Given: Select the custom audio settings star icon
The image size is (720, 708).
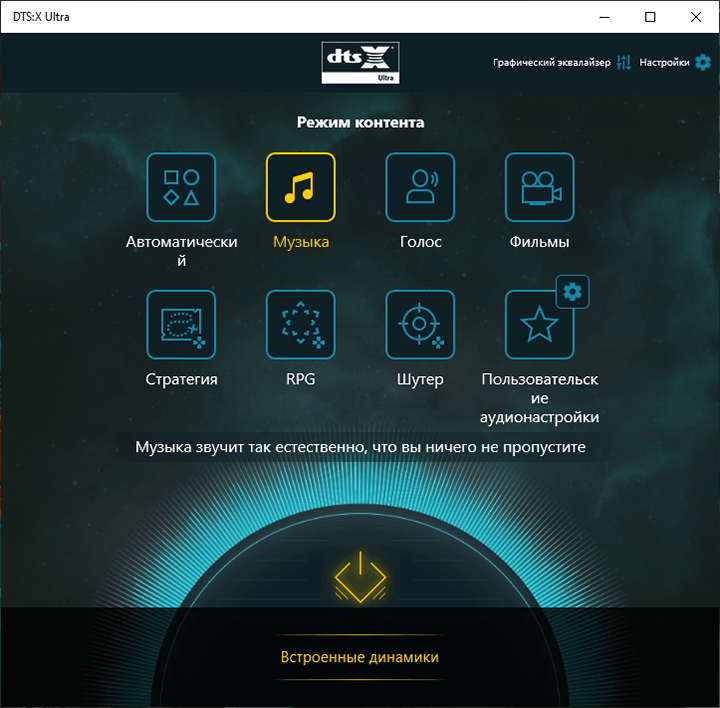Looking at the screenshot, I should [539, 325].
